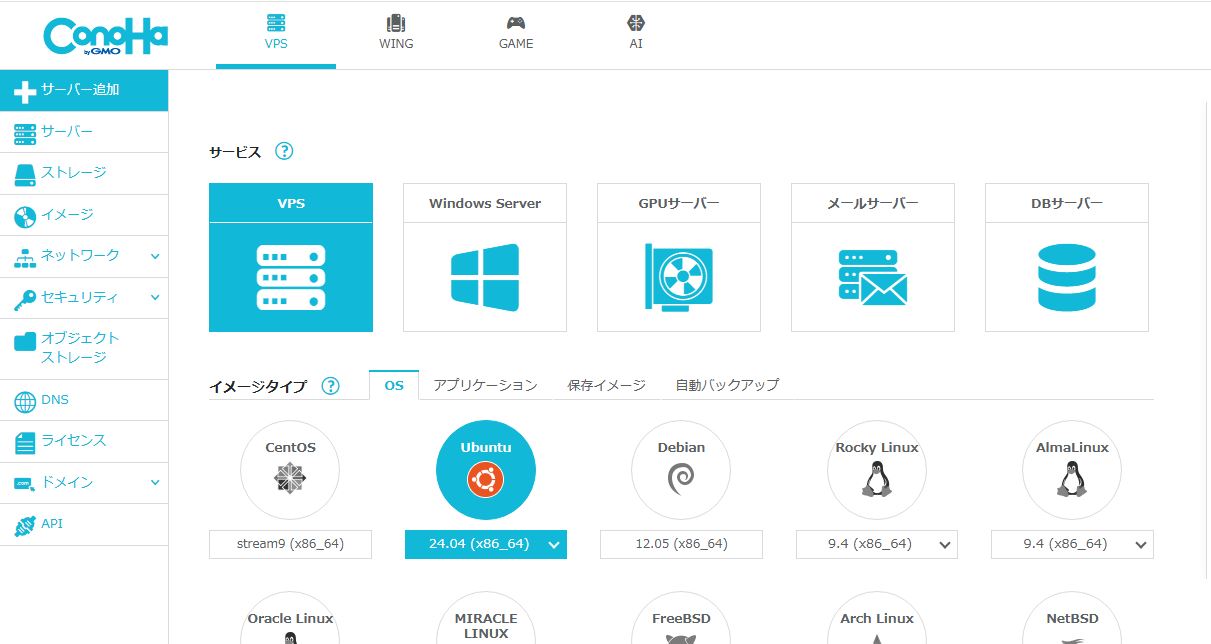
Task: Open Ubuntu 24.04 version dropdown
Action: point(486,544)
